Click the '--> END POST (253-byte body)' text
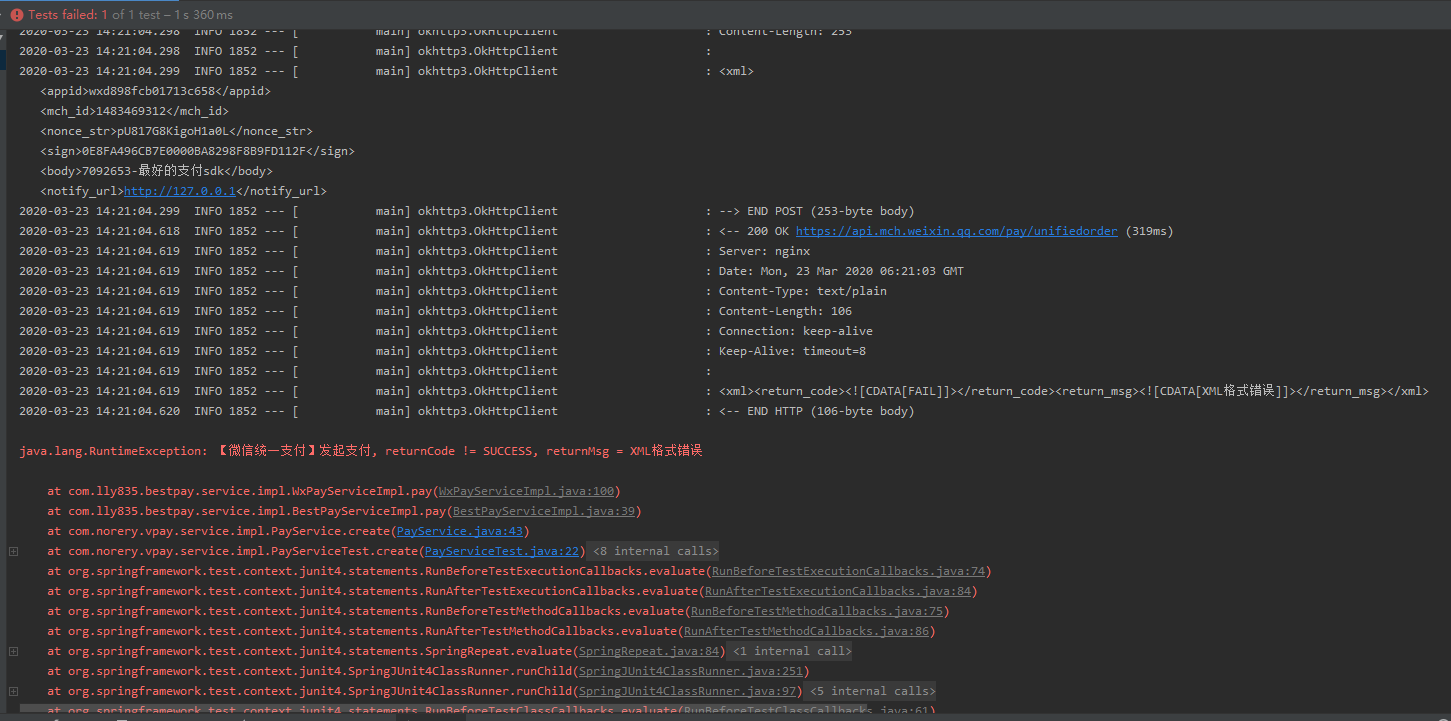 pyautogui.click(x=816, y=211)
